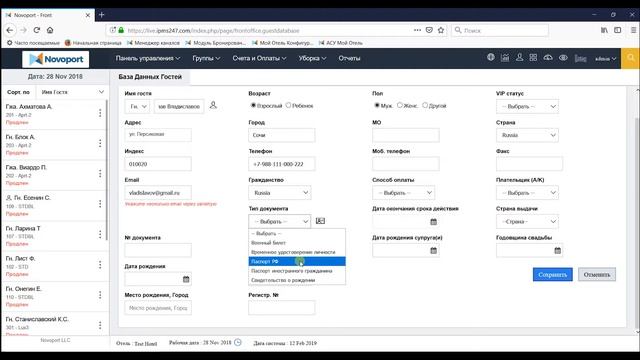Viewport: 640px width, 360px height.
Task: Click the clock icon next to working date
Action: coord(238,342)
